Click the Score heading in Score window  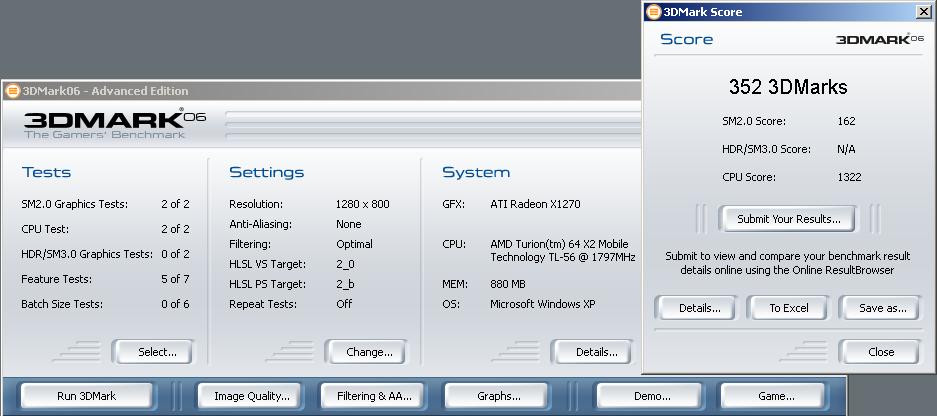pyautogui.click(x=687, y=39)
